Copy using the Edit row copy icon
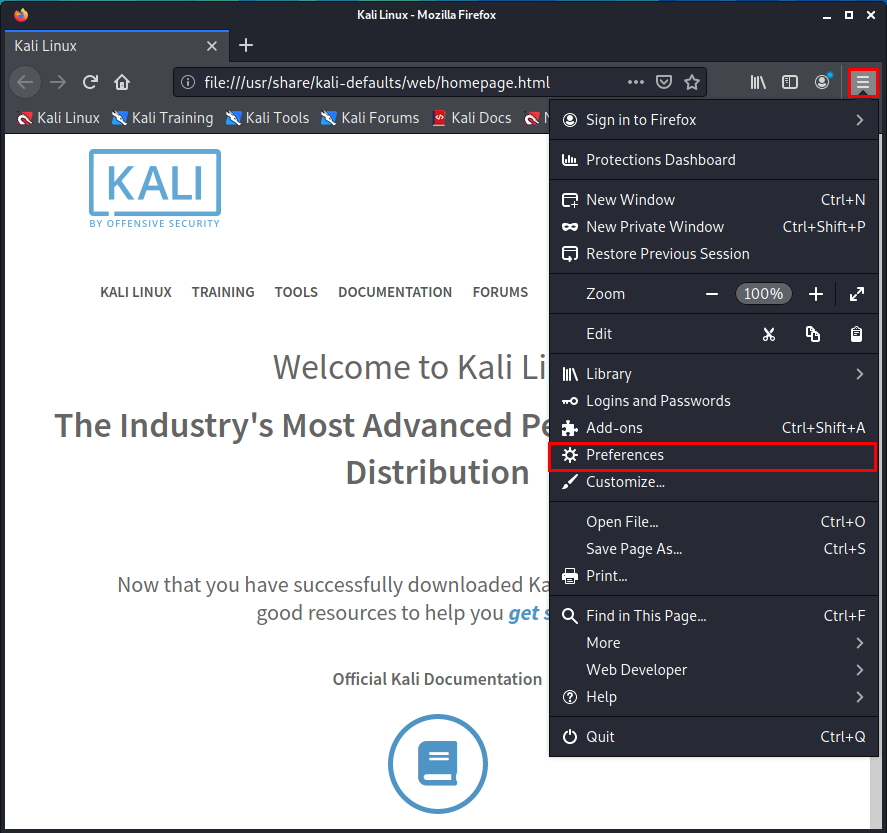 pyautogui.click(x=812, y=334)
